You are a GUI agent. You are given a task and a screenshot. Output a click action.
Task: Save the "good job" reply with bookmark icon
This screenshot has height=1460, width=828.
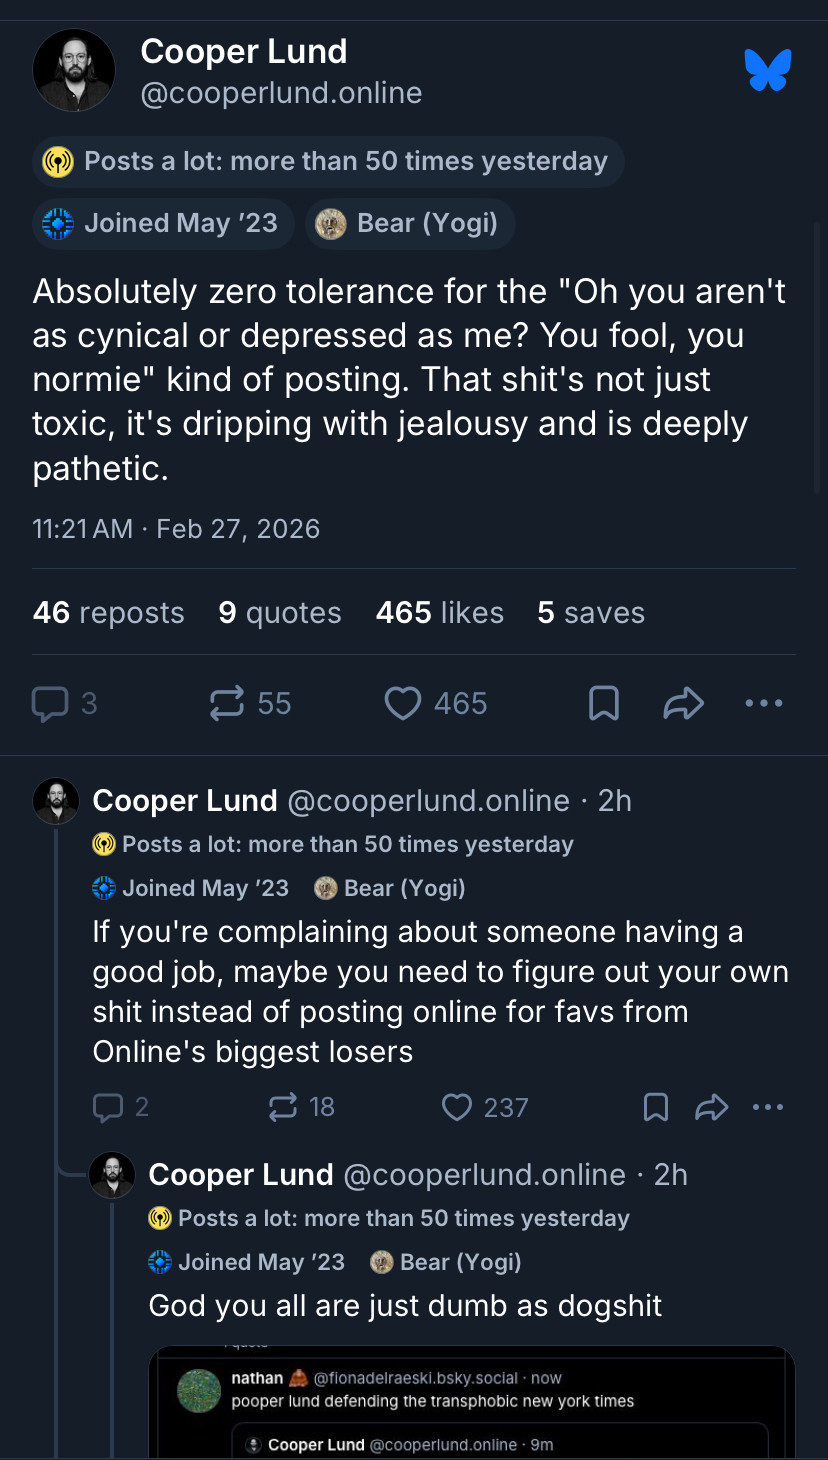click(x=656, y=1107)
